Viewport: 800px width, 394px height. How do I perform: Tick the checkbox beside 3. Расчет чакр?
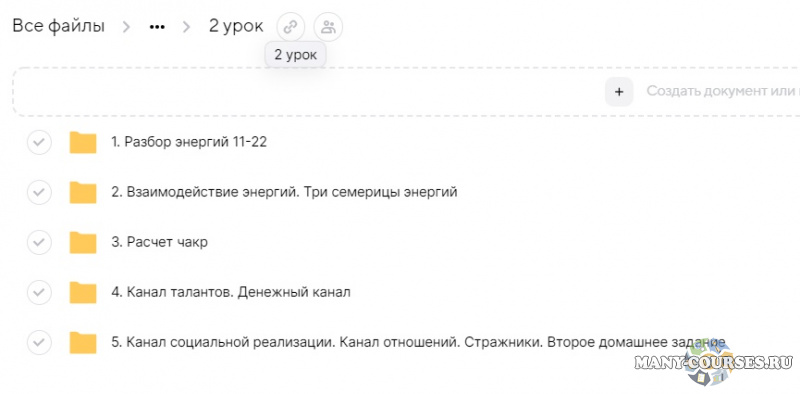[x=39, y=242]
